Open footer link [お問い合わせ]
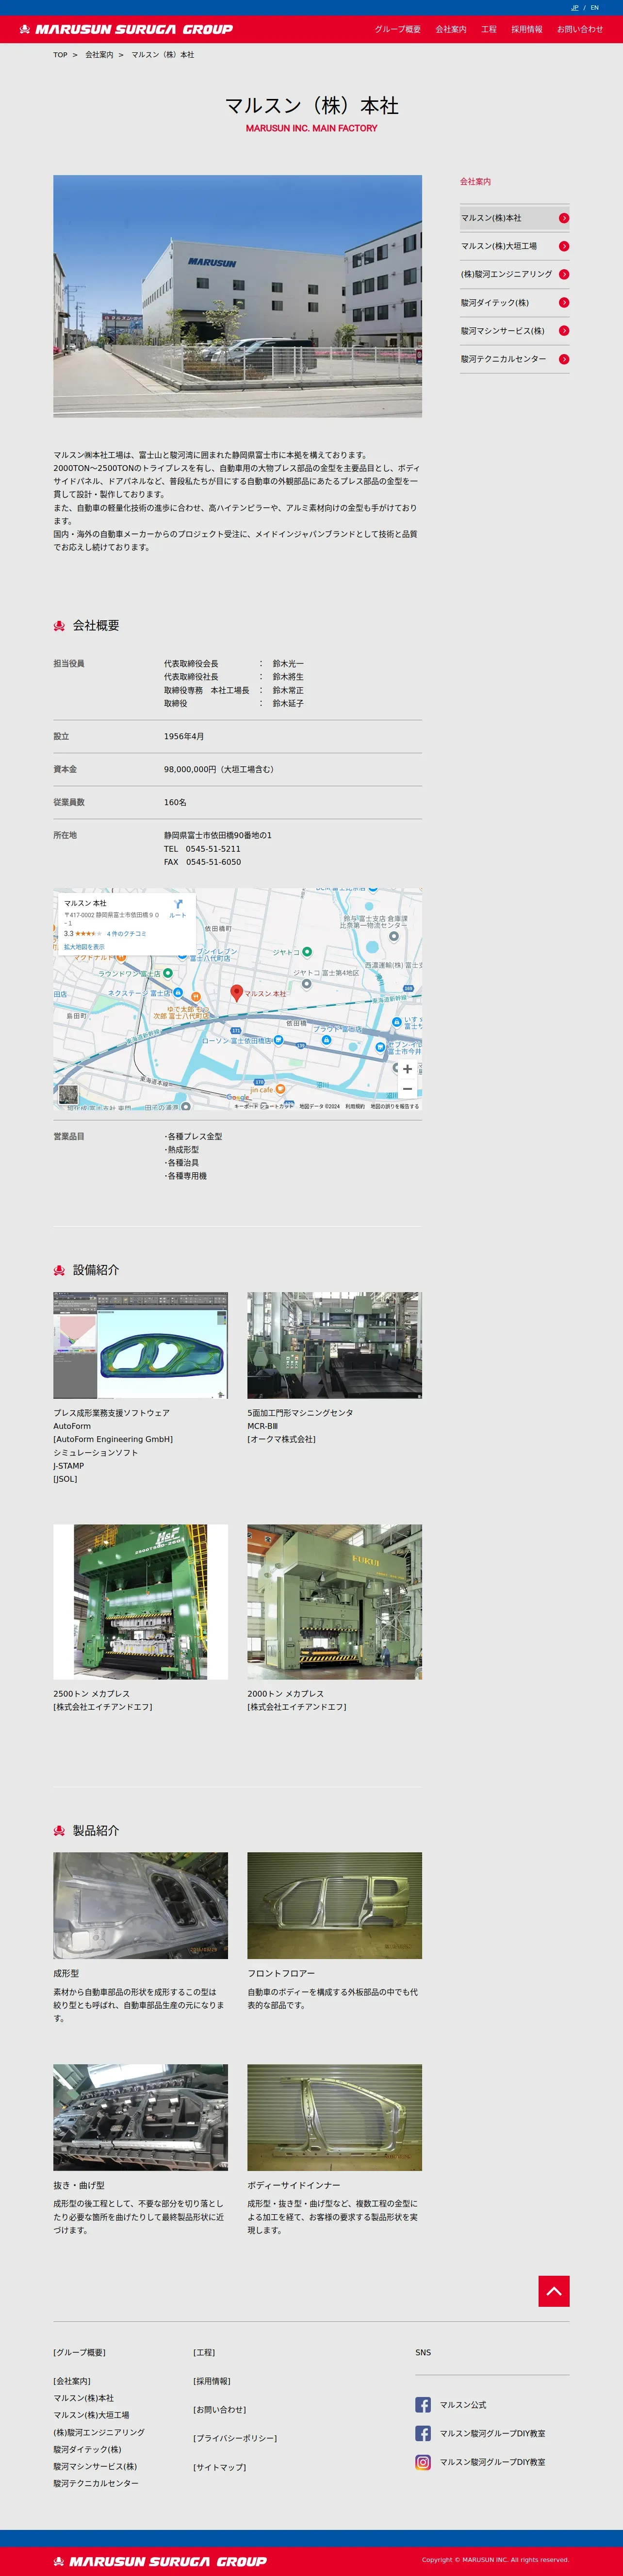Image resolution: width=623 pixels, height=2576 pixels. 220,2410
